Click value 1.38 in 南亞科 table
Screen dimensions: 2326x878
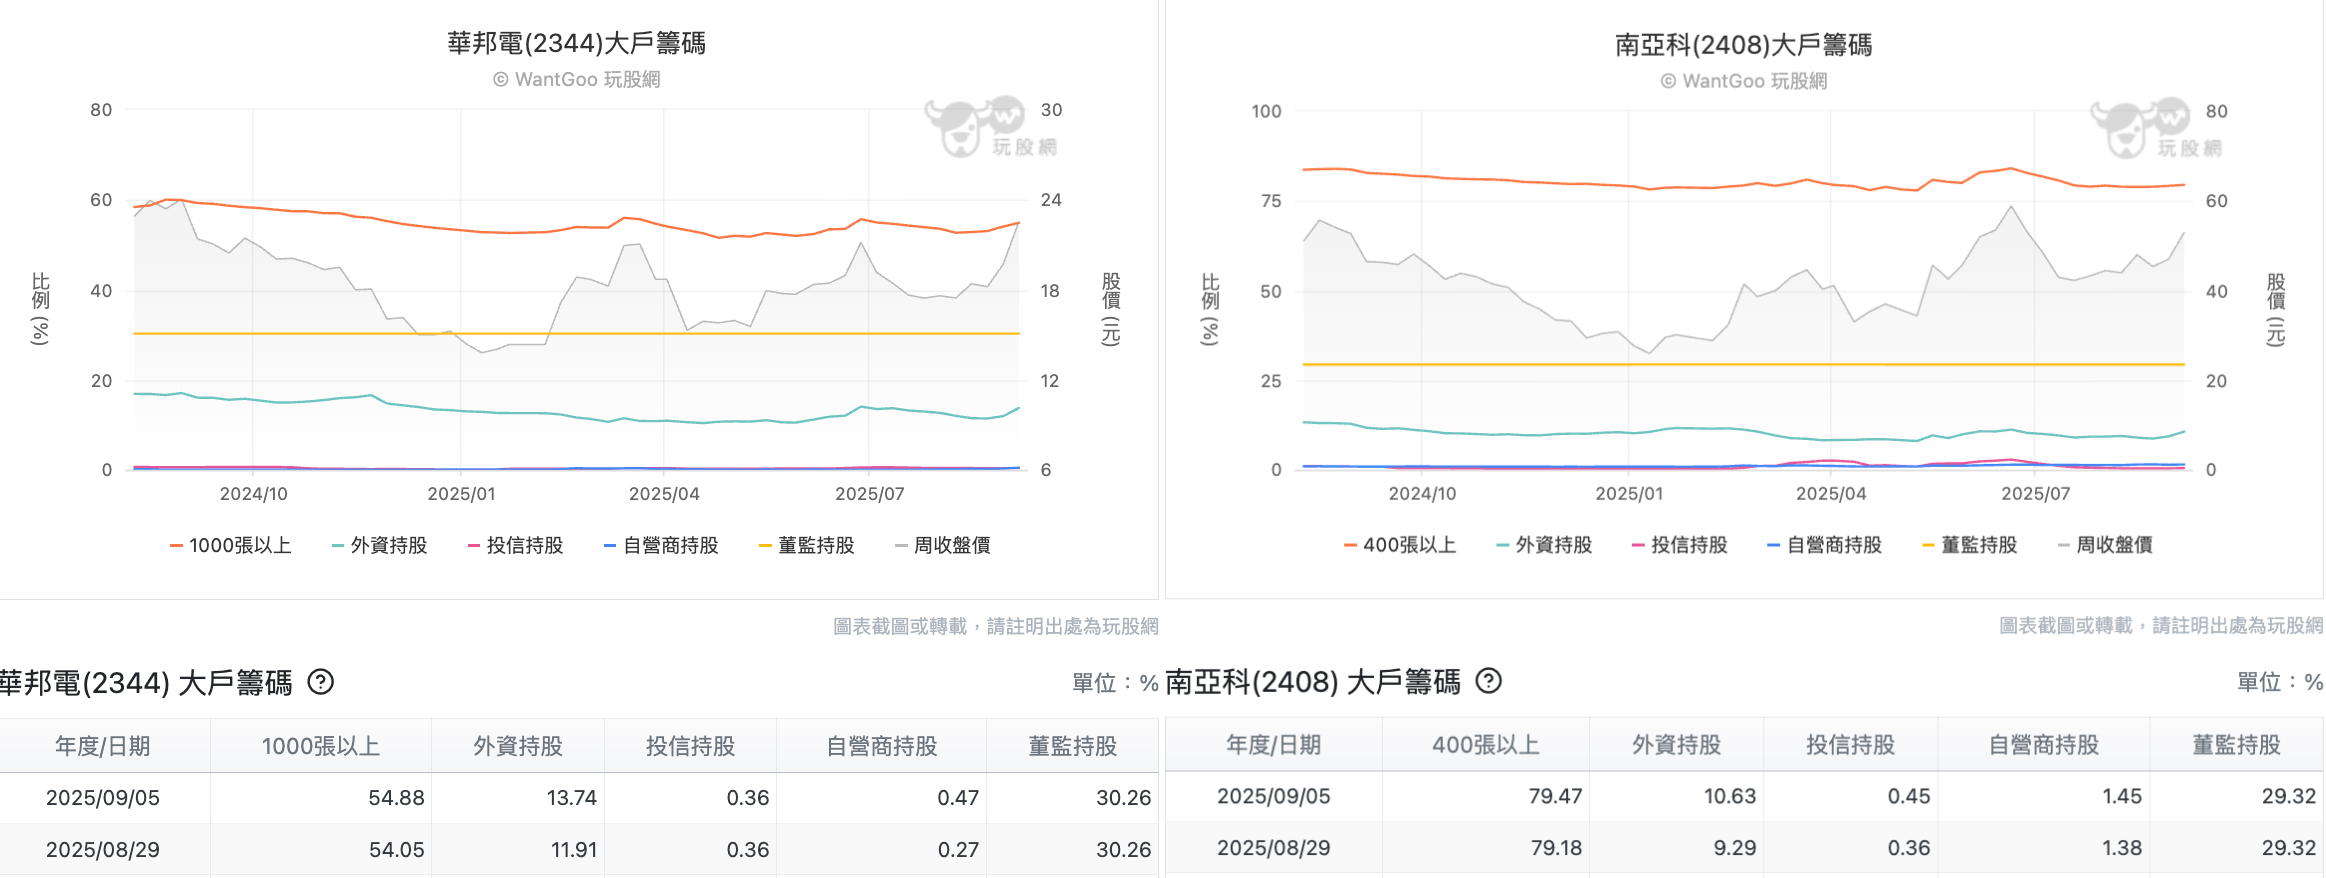(x=2122, y=848)
